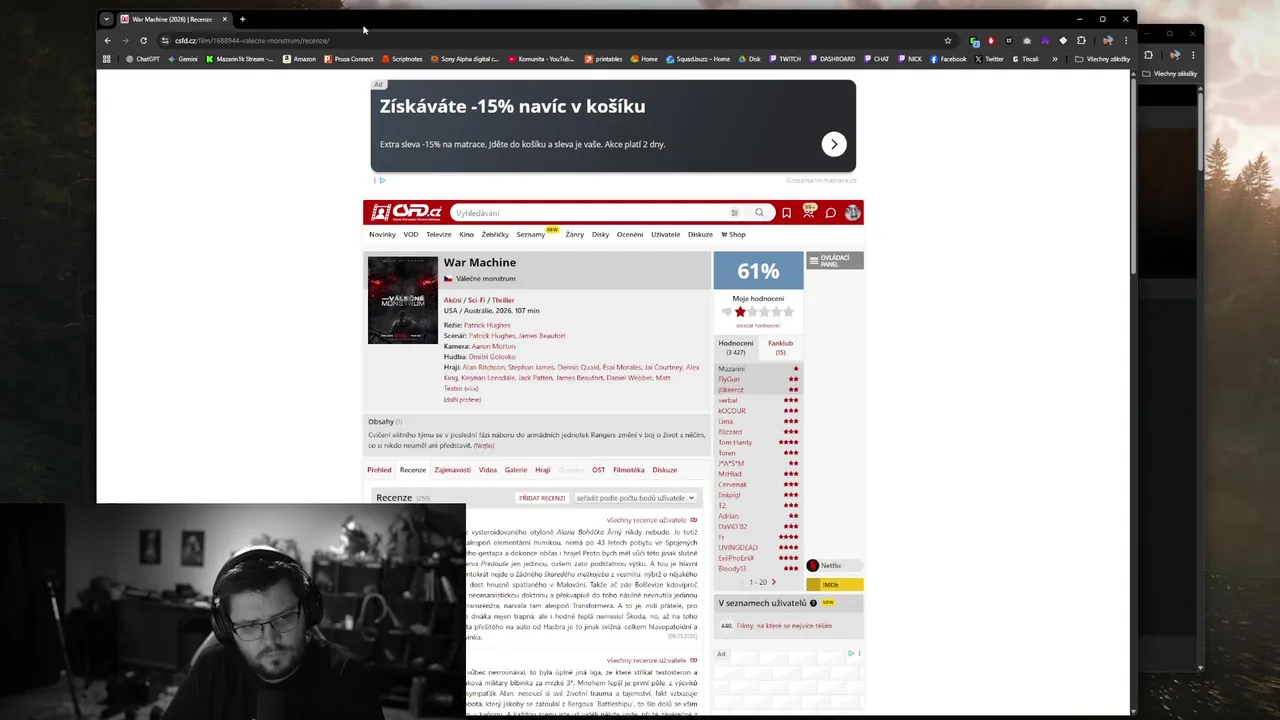Open the user avatar in ČSFD header
The width and height of the screenshot is (1280, 720).
point(852,212)
